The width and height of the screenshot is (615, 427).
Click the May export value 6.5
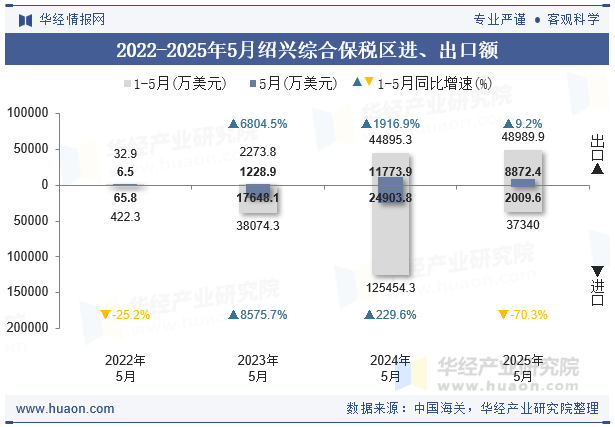pos(125,172)
